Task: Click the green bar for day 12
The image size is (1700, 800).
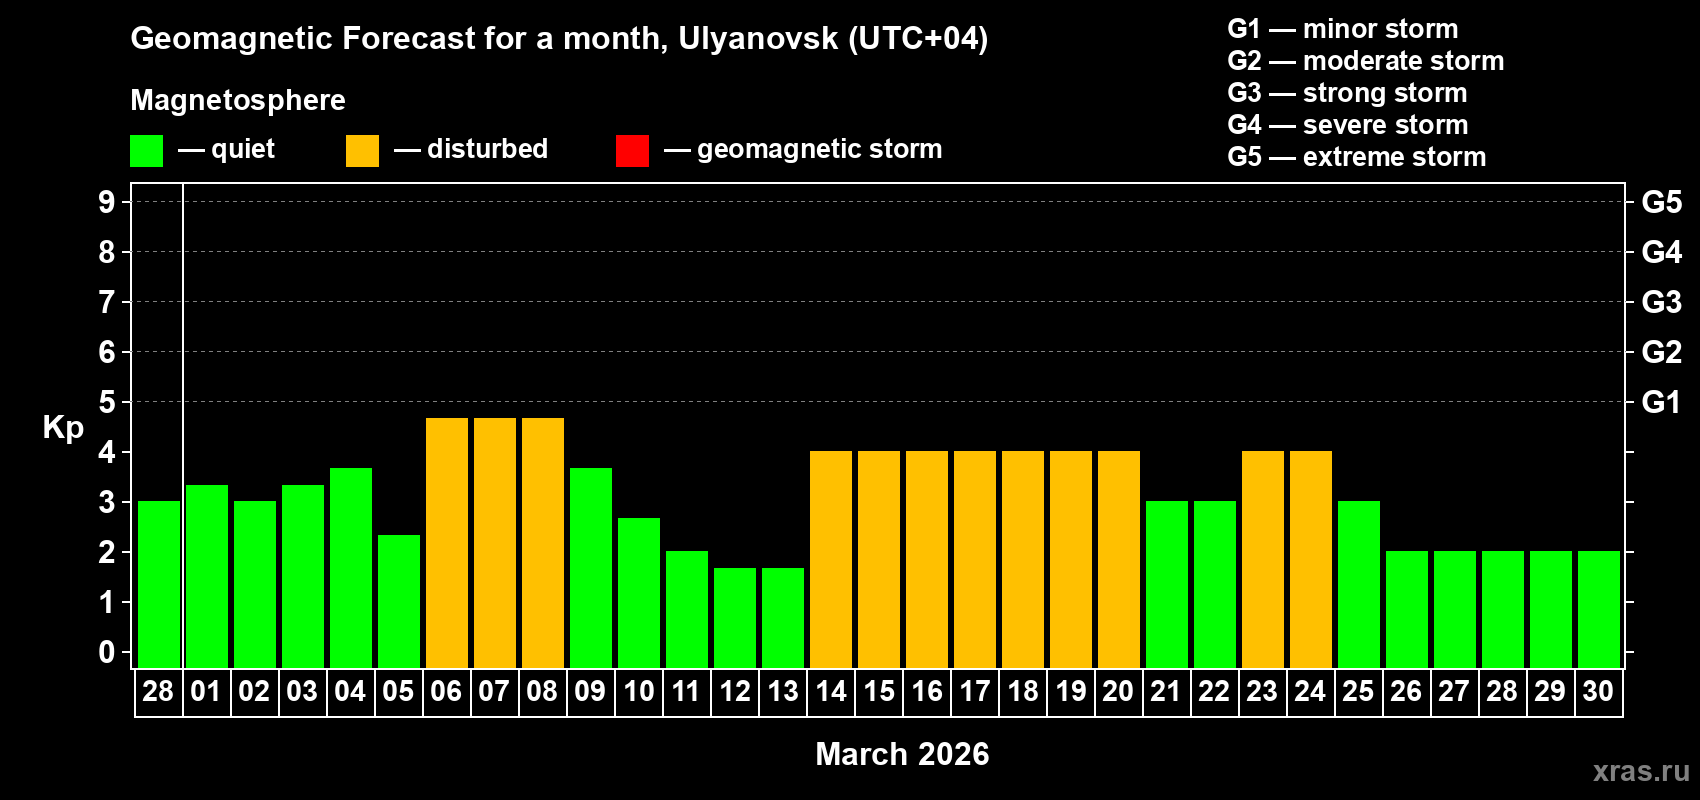Action: click(735, 618)
